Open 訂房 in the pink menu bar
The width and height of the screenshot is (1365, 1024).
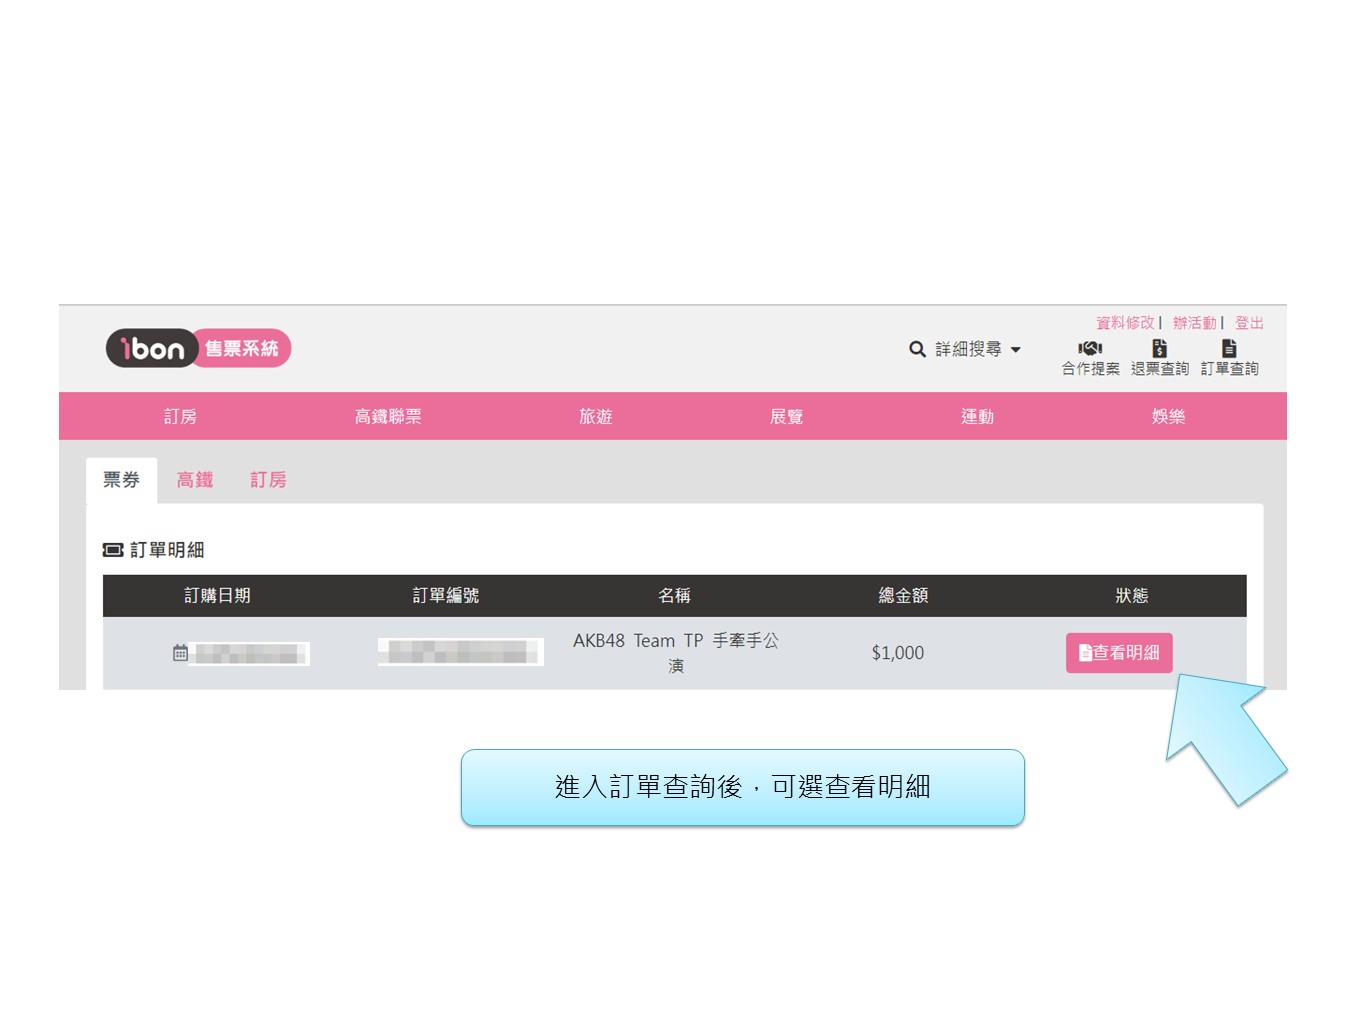pos(180,416)
